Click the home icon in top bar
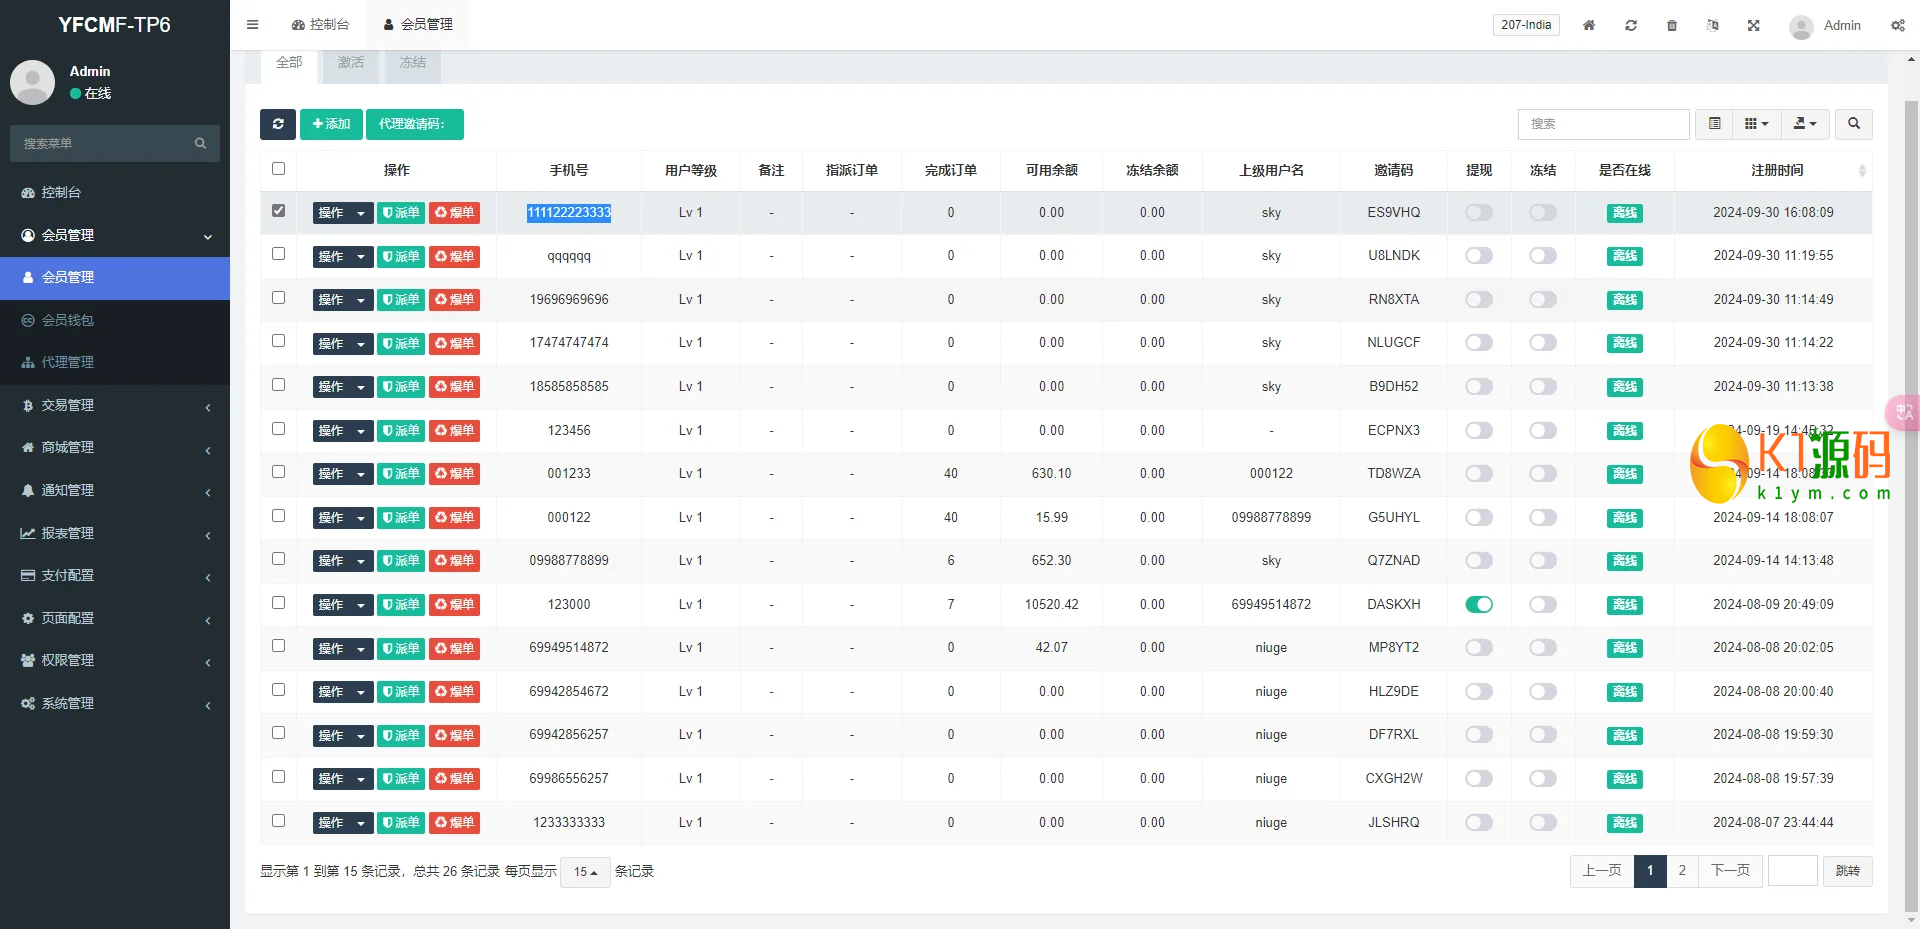The image size is (1920, 929). click(x=1588, y=25)
